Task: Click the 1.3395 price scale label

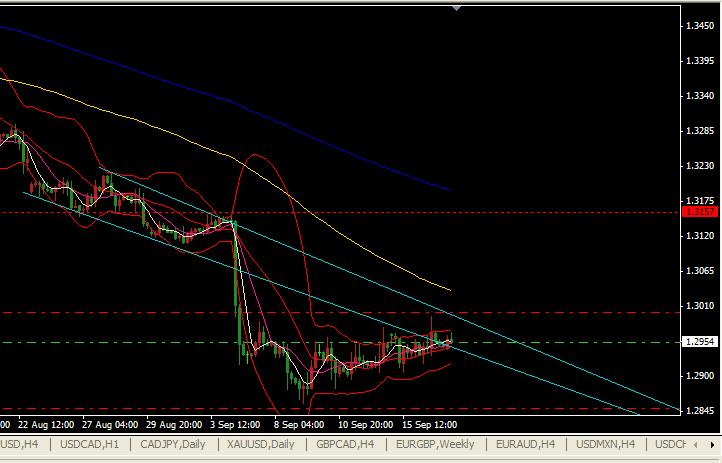Action: point(700,61)
